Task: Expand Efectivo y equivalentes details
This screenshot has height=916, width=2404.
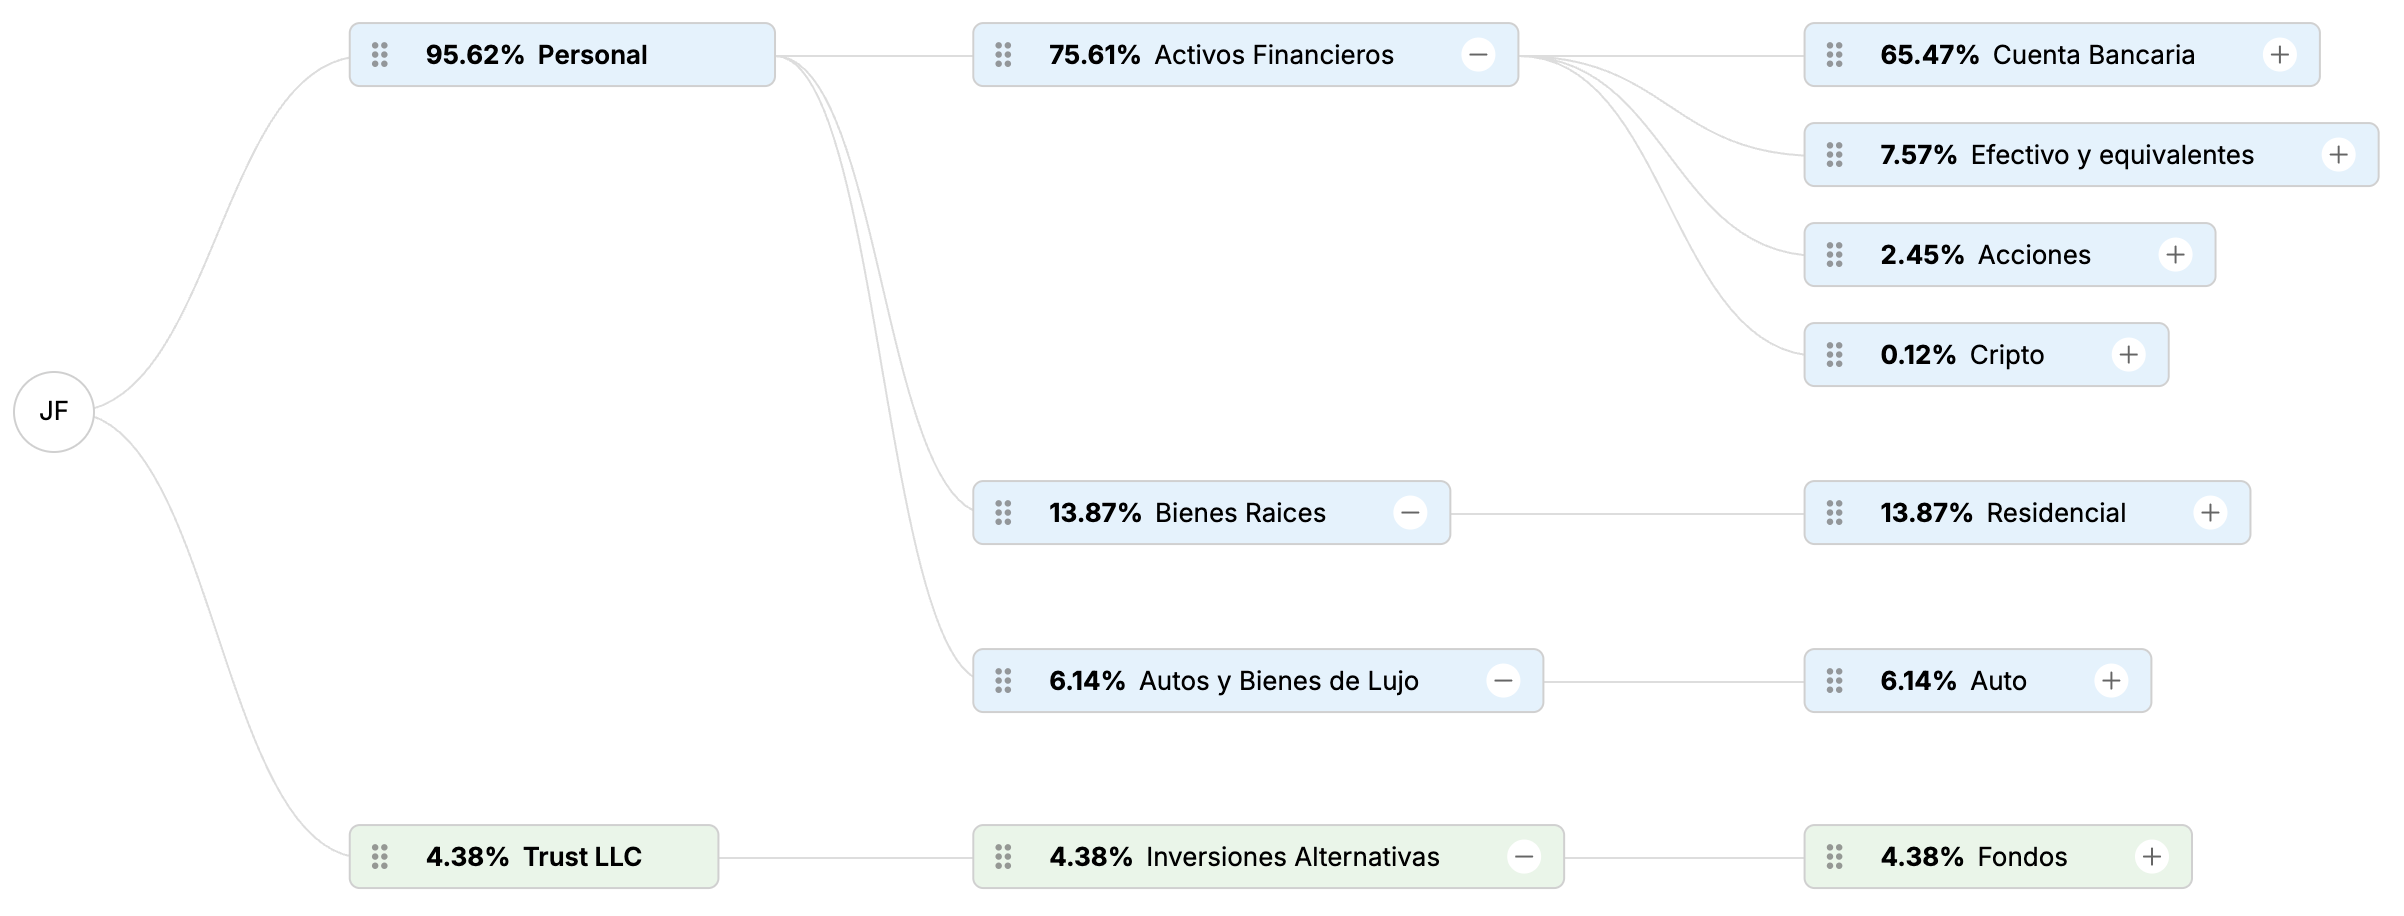Action: click(x=2338, y=155)
